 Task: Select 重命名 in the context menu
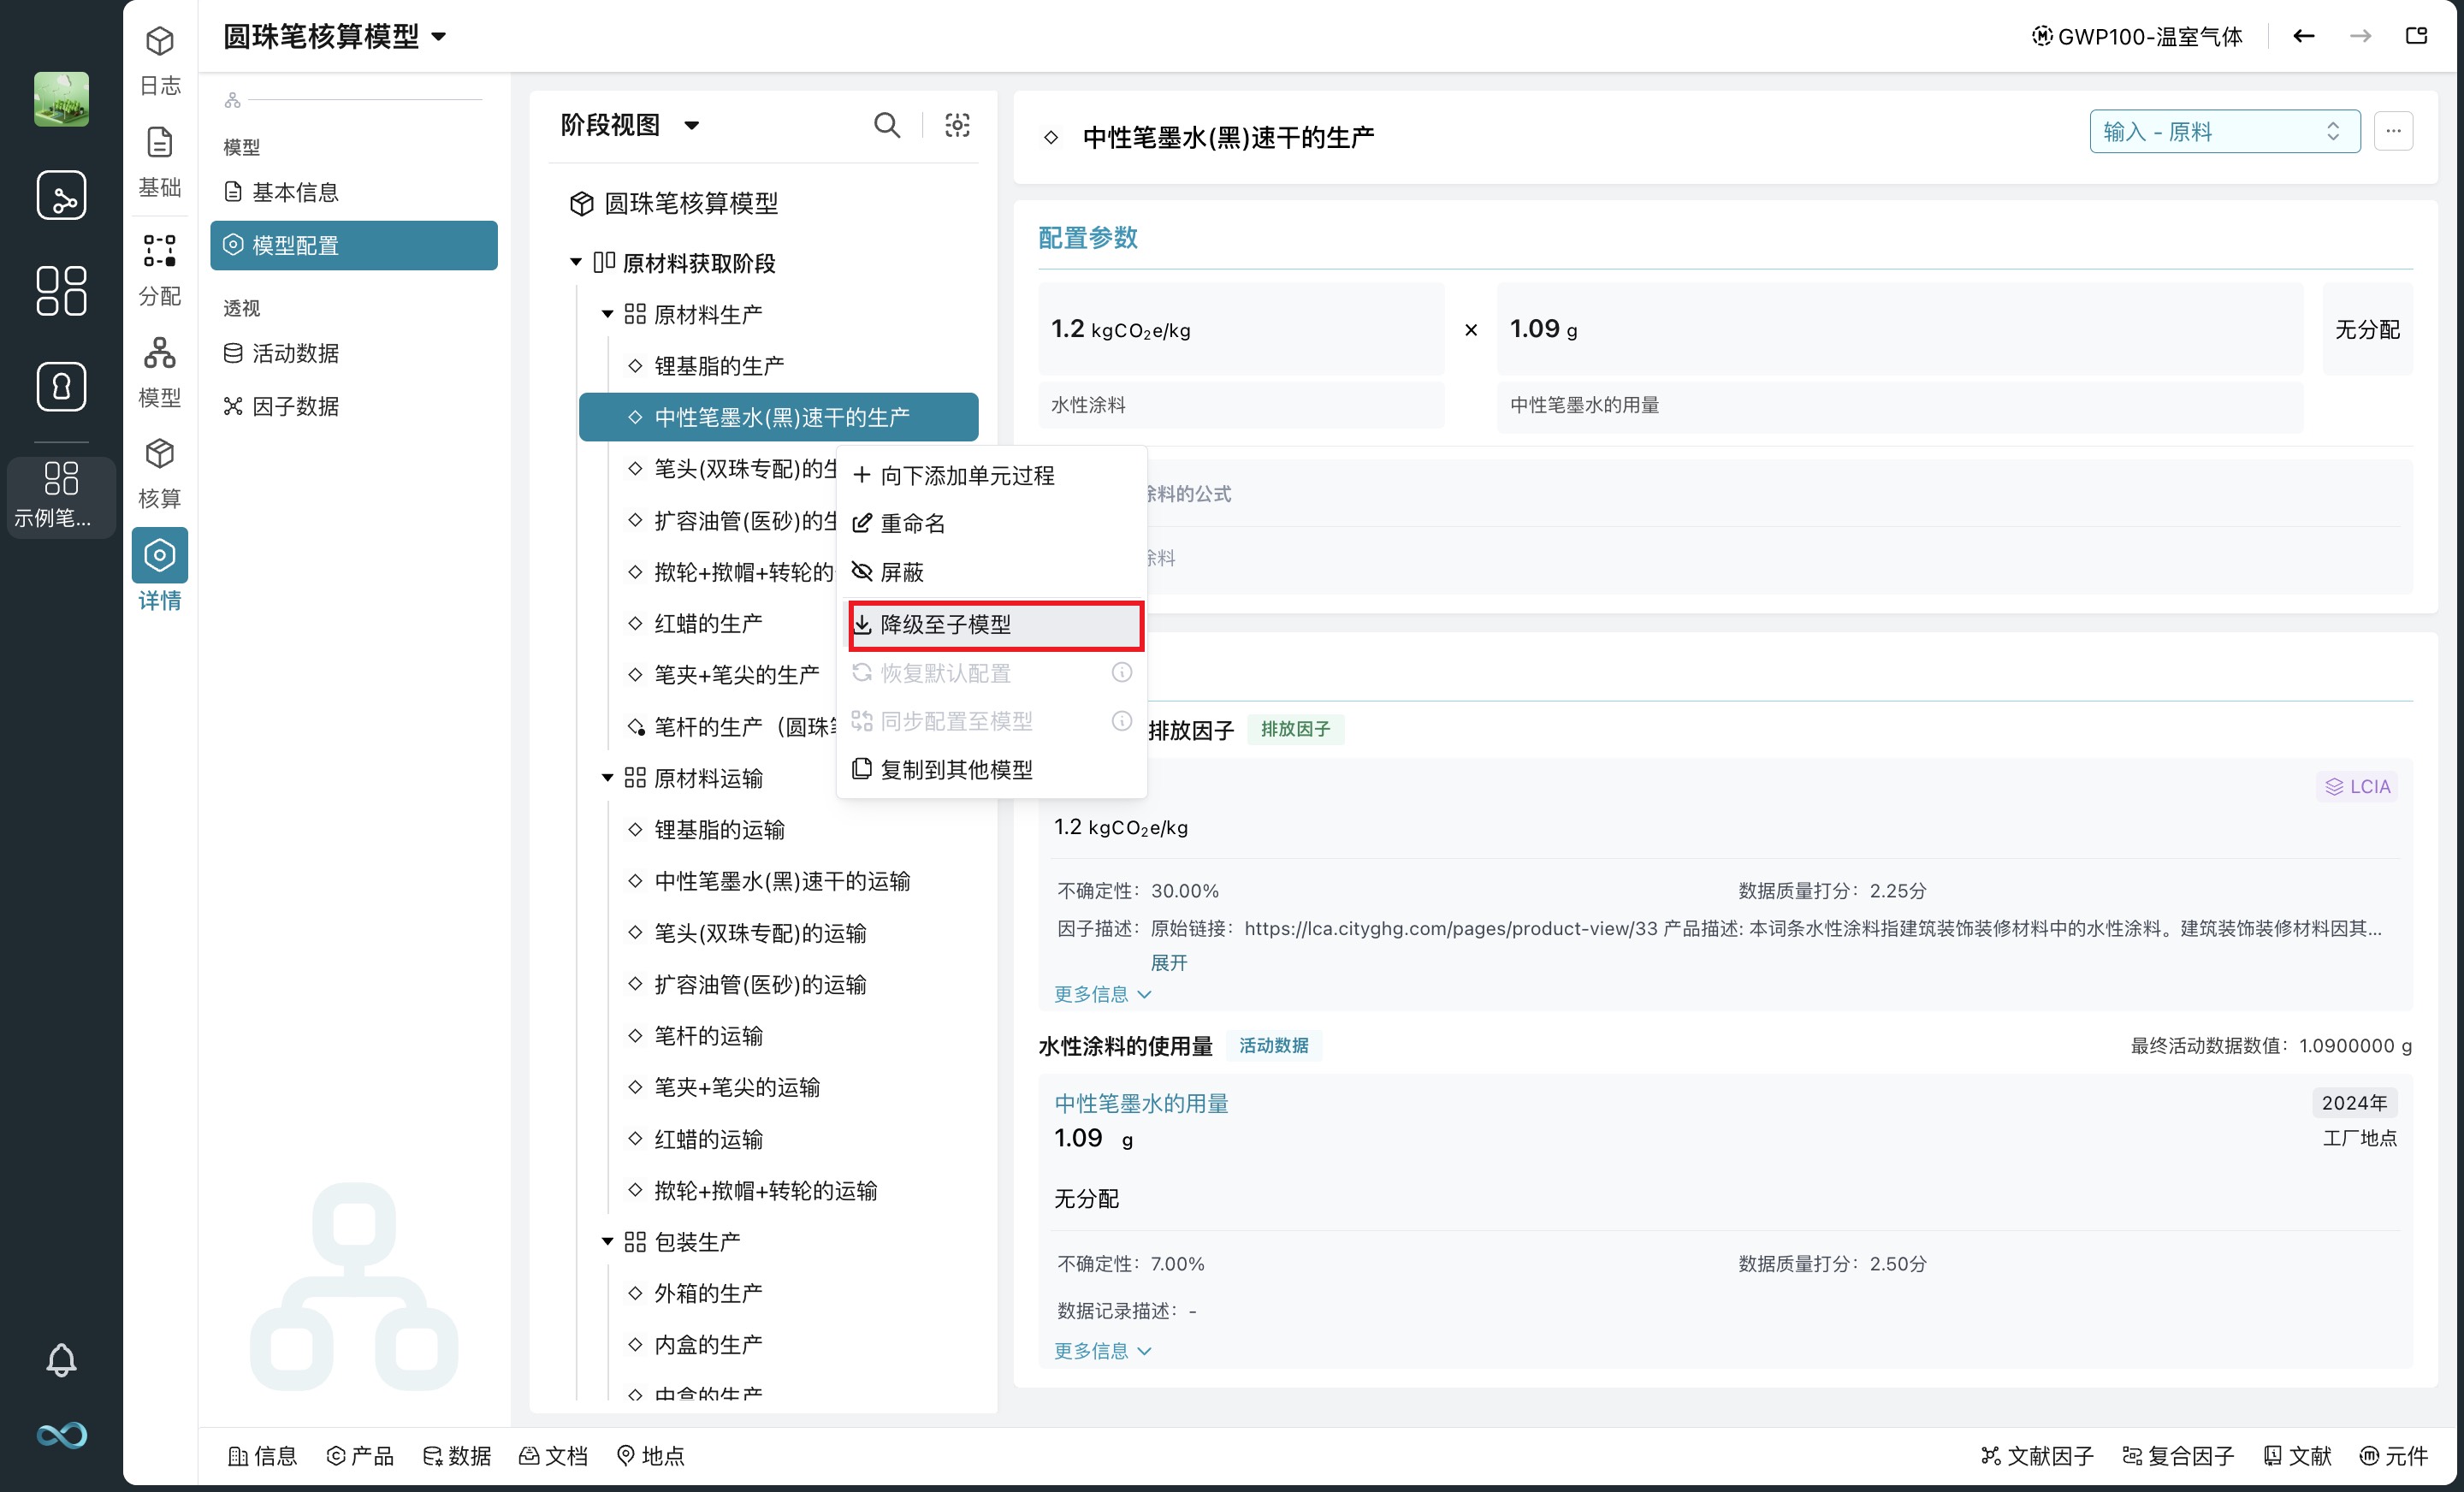click(x=912, y=523)
